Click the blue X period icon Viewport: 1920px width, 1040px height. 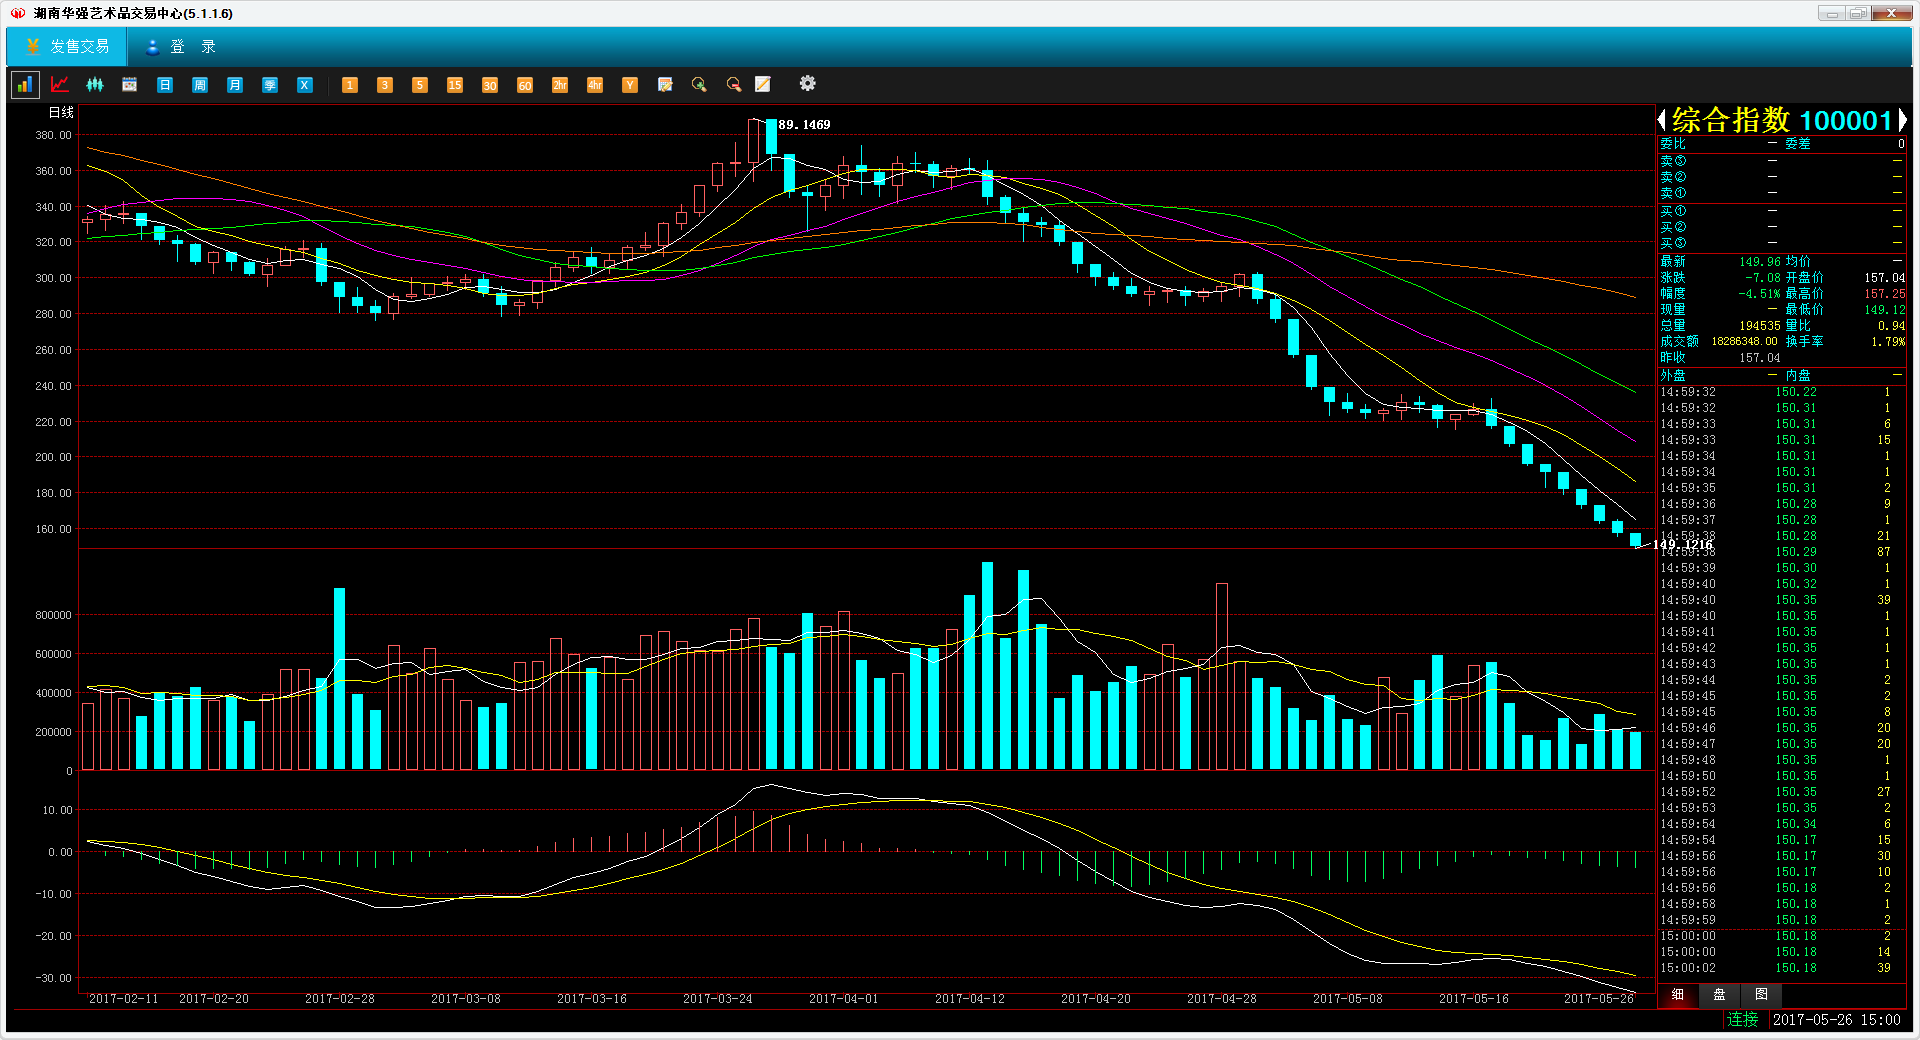coord(305,85)
